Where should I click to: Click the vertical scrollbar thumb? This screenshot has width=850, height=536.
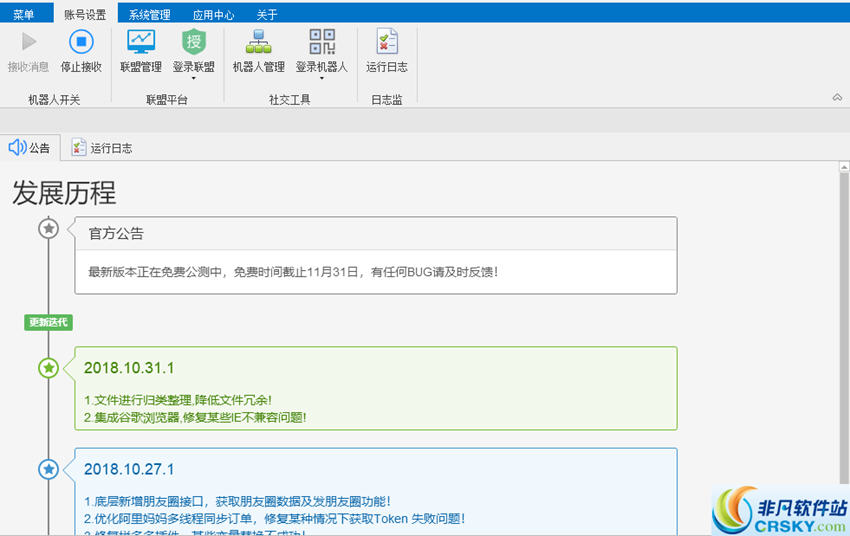(x=844, y=328)
